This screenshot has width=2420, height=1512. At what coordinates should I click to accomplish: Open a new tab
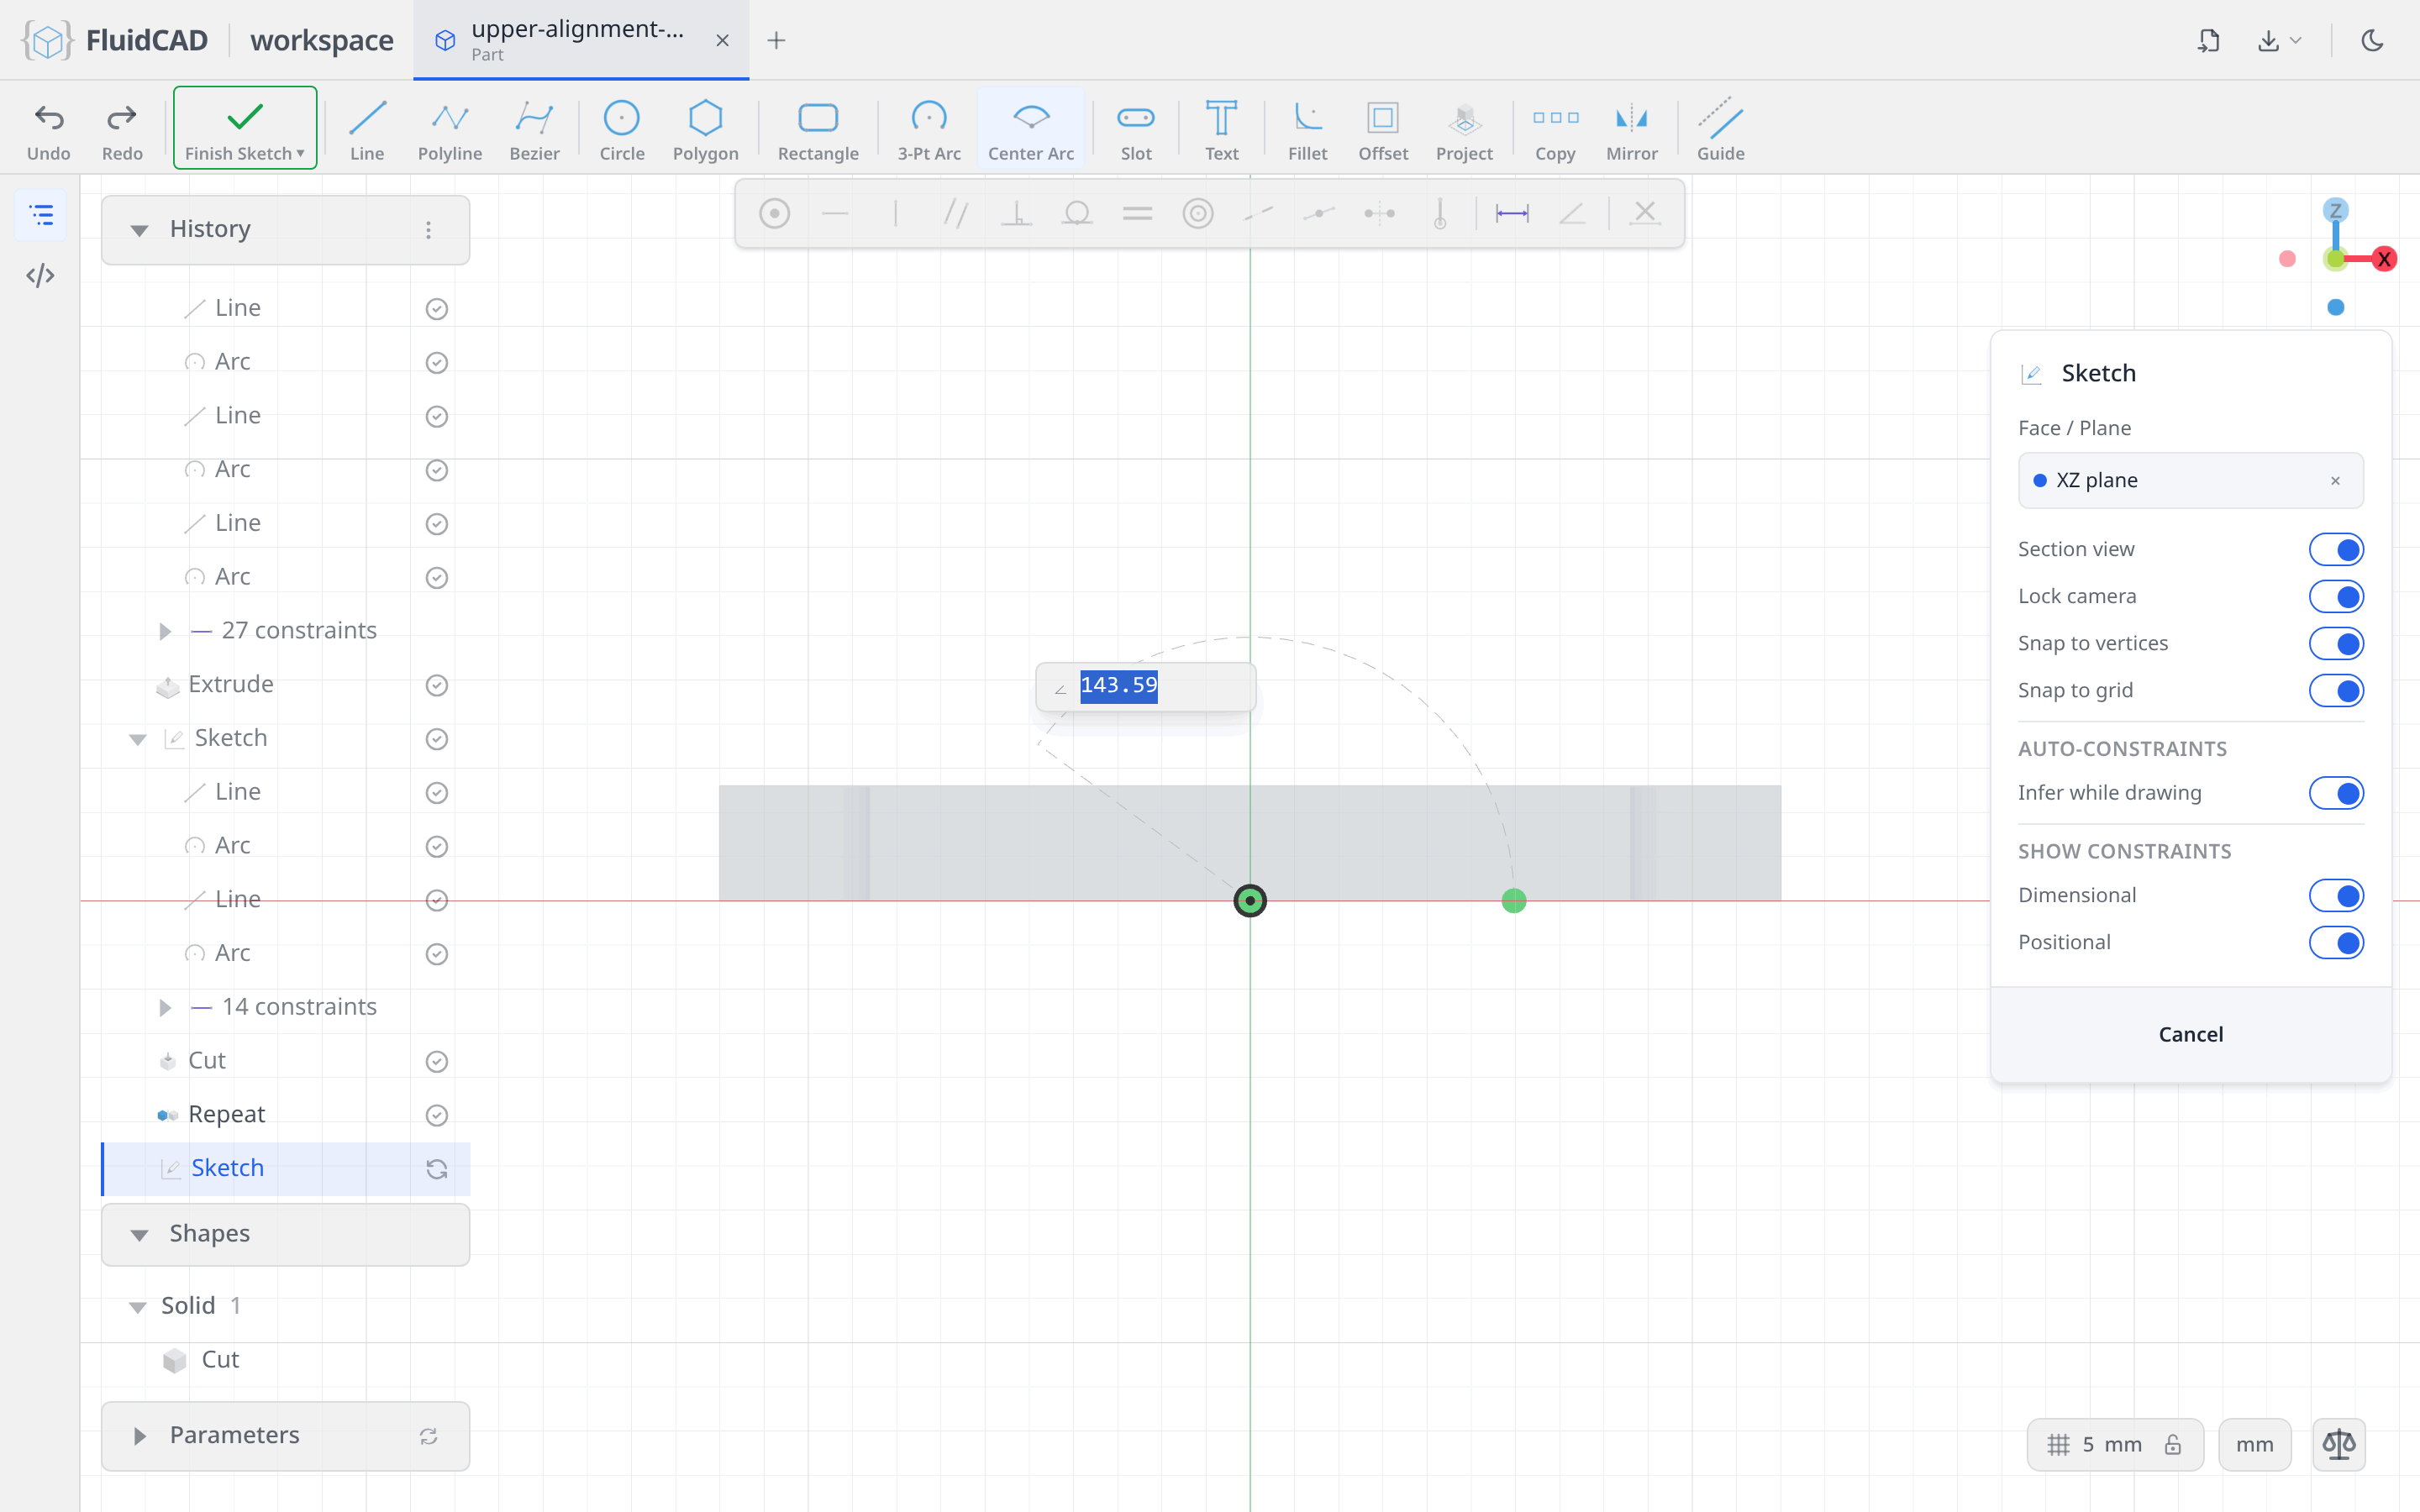[x=776, y=40]
